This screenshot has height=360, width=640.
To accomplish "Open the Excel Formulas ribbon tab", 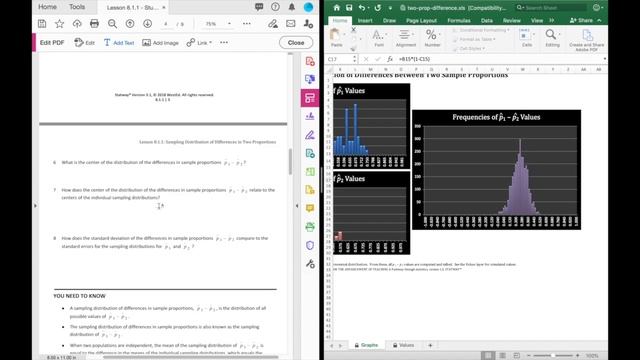I will (x=459, y=20).
